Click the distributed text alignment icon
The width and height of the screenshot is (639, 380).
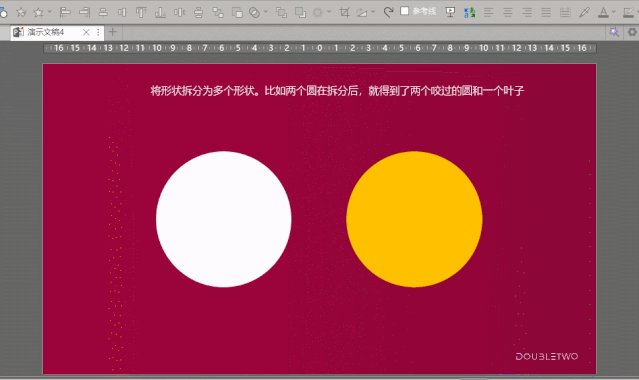(565, 12)
